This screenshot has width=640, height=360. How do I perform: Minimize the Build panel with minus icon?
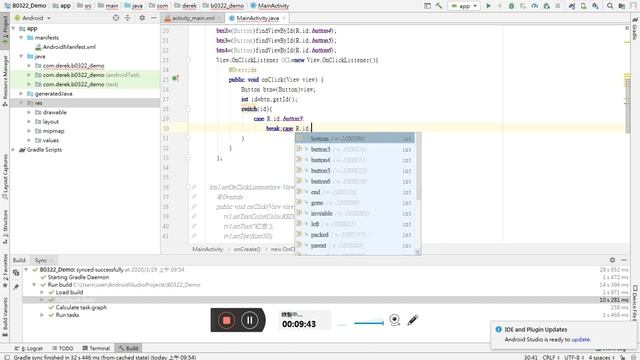click(x=624, y=260)
